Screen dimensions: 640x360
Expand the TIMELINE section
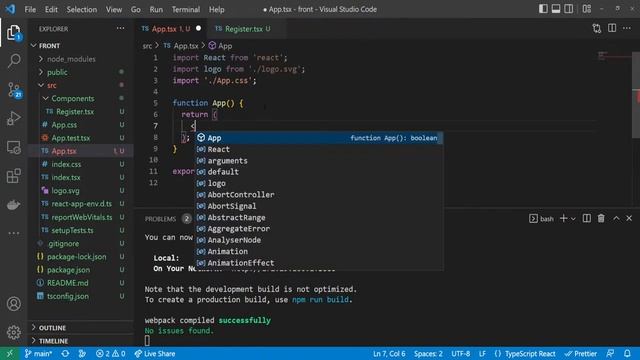[81, 341]
